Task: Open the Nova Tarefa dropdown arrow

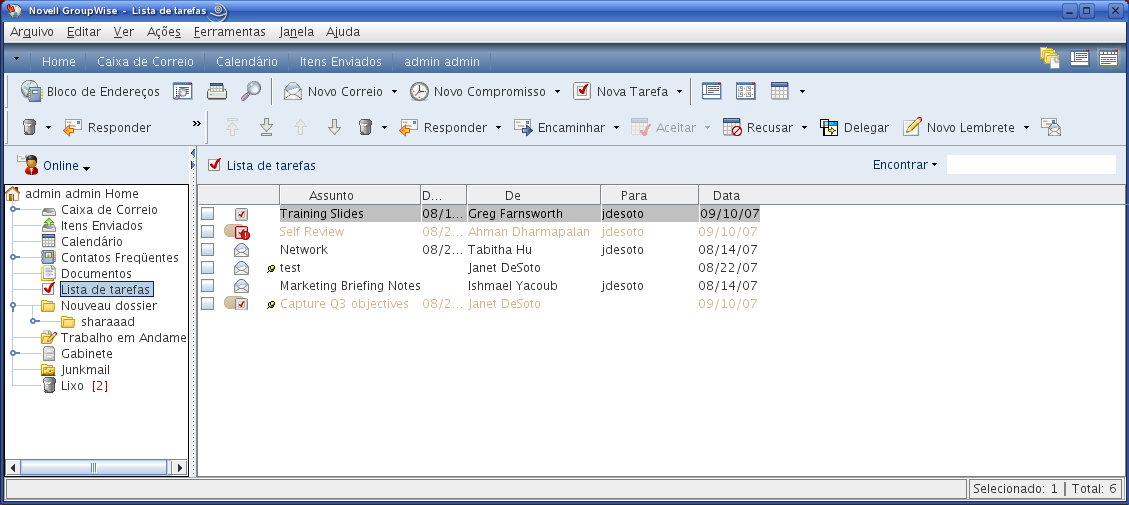Action: coord(679,92)
